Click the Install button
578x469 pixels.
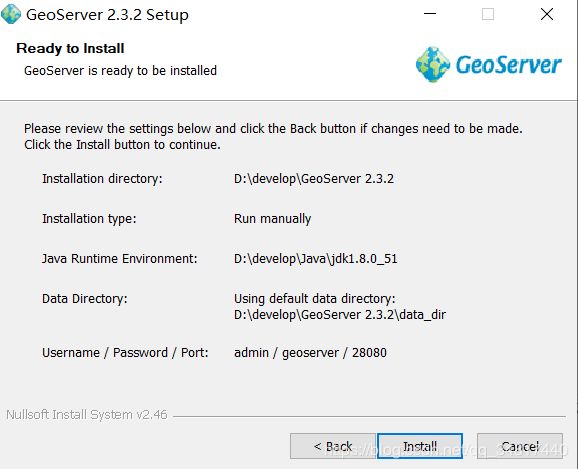[420, 446]
